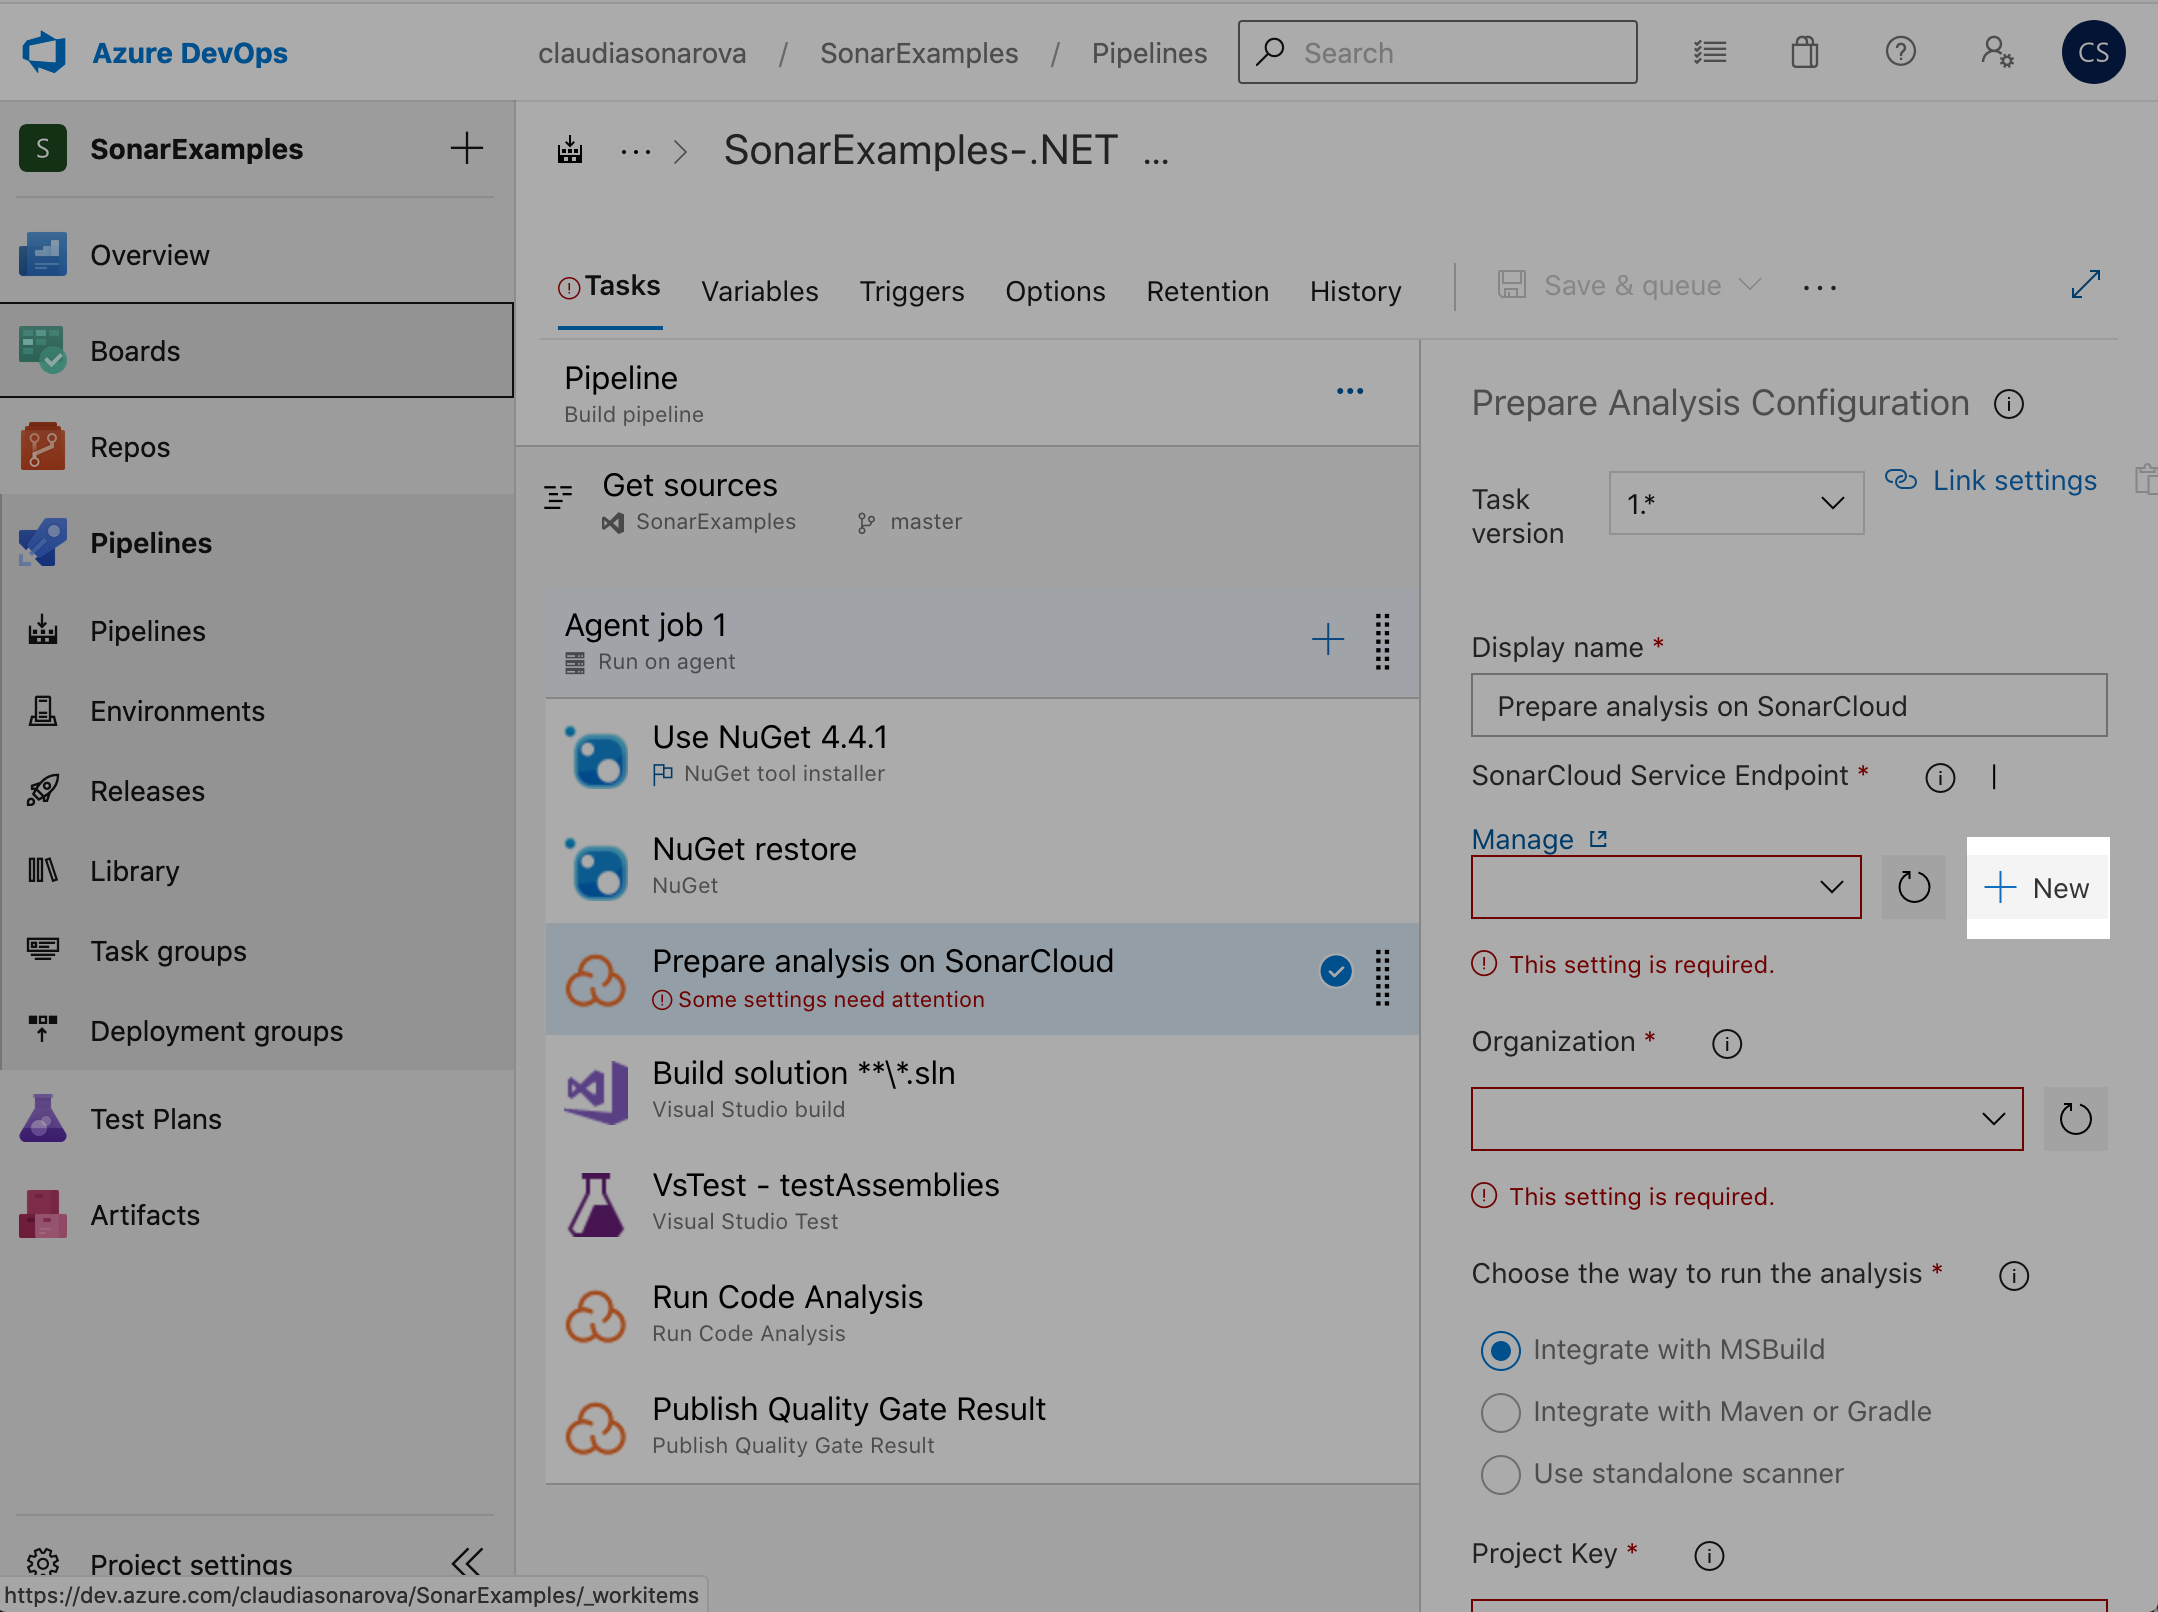The image size is (2158, 1612).
Task: Open Deployment groups in the sidebar
Action: pos(257,1031)
